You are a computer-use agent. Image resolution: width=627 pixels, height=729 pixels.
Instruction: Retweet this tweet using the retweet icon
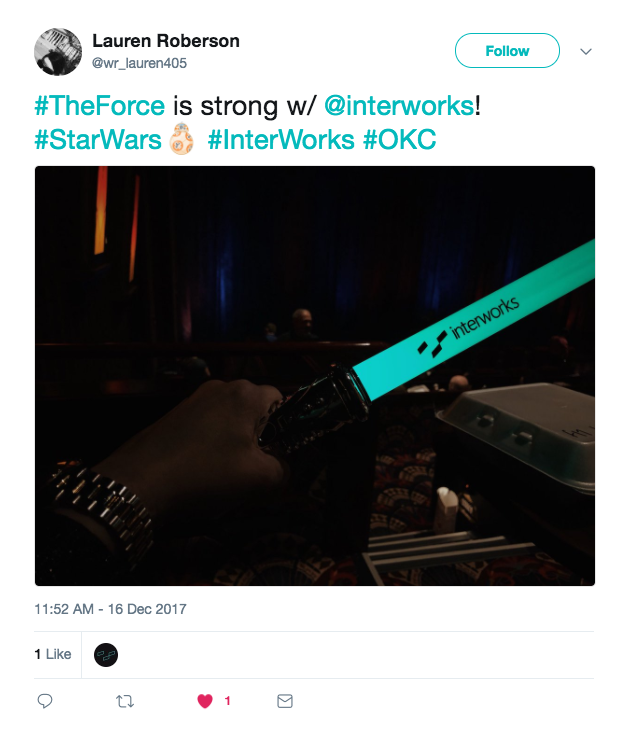point(125,701)
